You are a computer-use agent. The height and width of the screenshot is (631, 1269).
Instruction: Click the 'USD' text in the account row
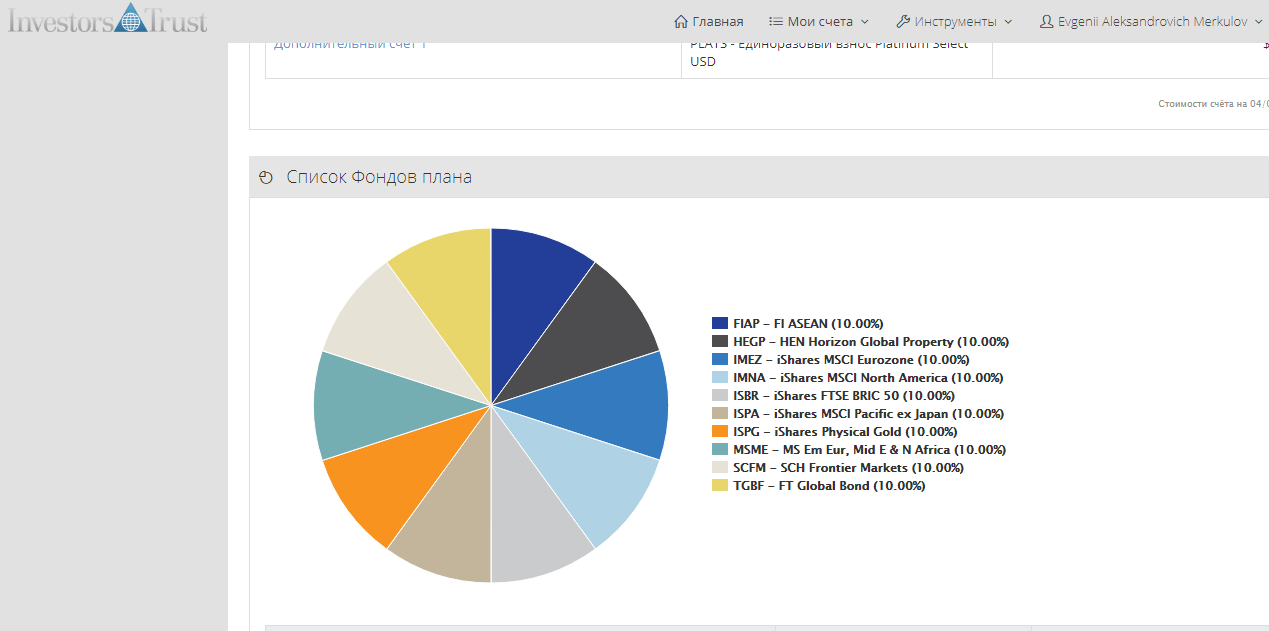[703, 61]
